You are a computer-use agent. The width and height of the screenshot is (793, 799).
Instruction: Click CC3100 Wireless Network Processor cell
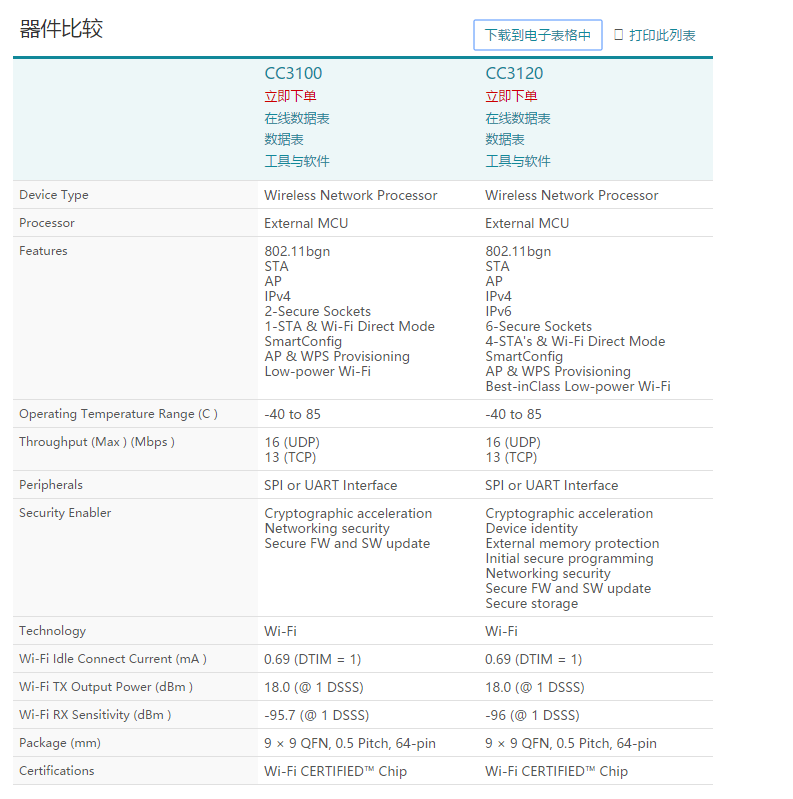351,195
